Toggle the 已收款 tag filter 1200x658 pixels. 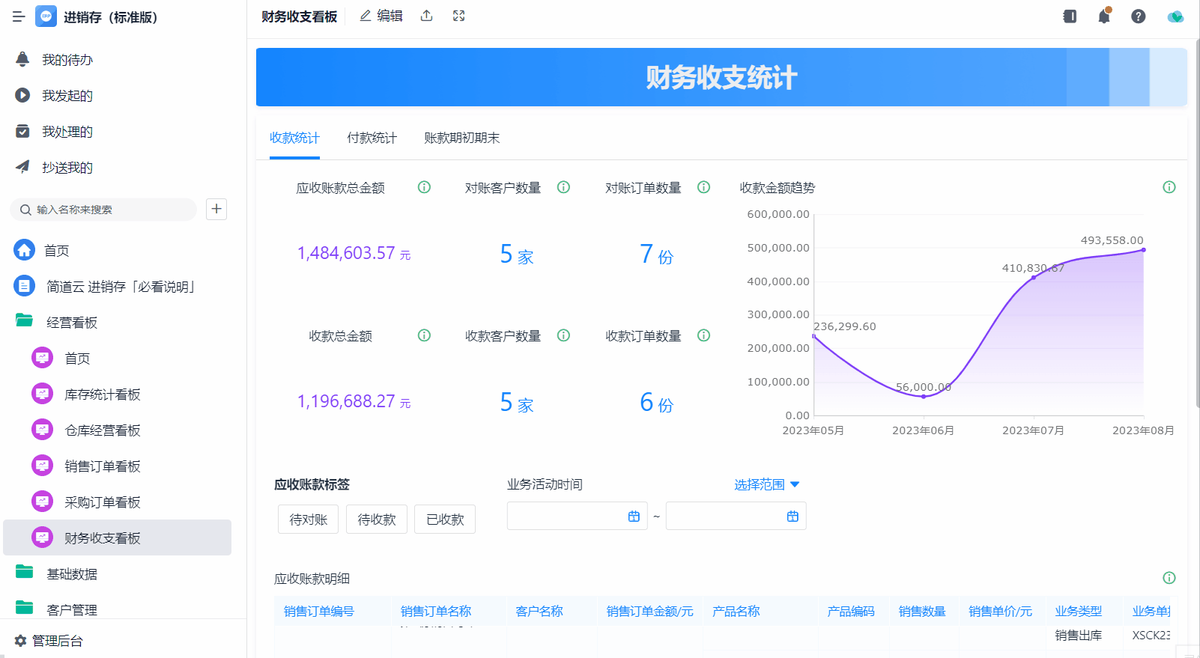[445, 519]
